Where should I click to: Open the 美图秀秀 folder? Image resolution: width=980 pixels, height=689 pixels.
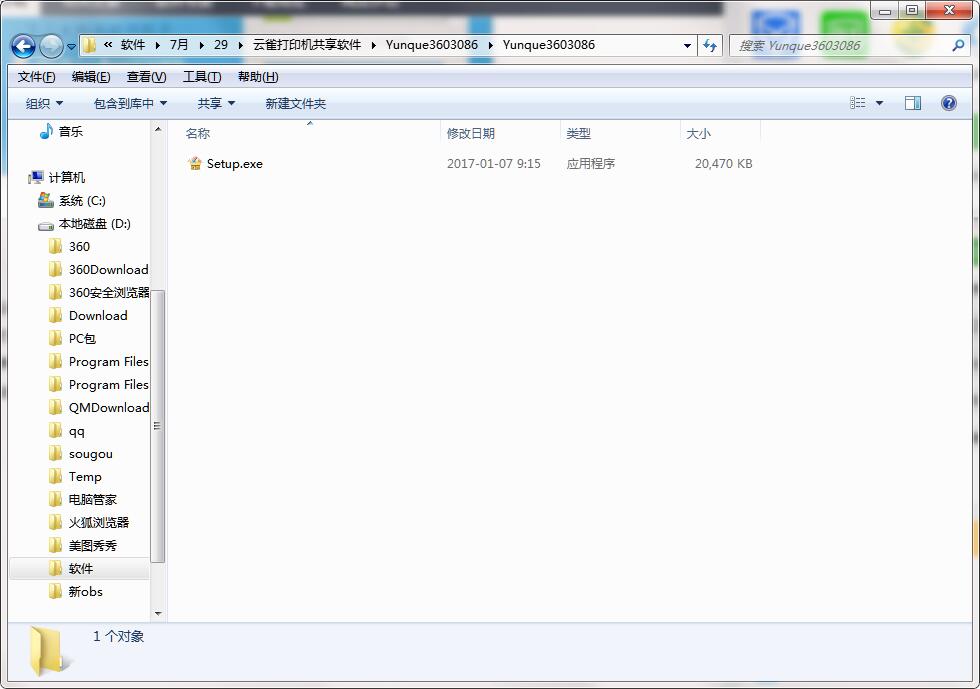pyautogui.click(x=92, y=546)
